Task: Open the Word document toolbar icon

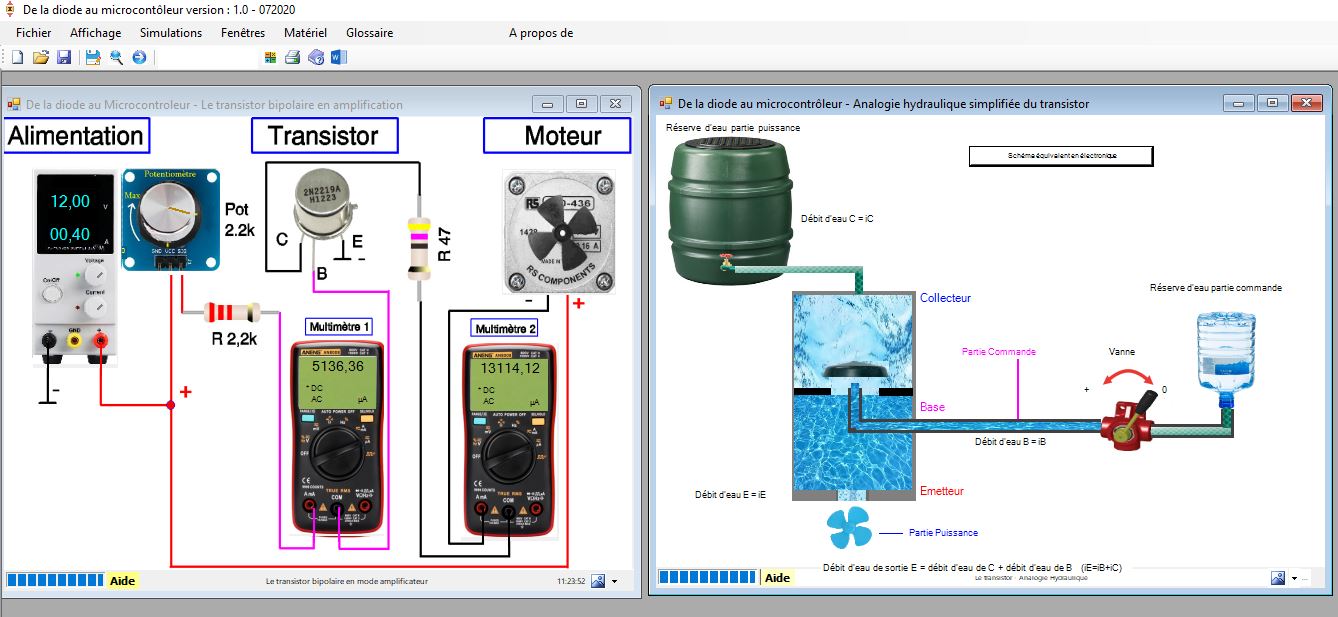Action: click(338, 57)
